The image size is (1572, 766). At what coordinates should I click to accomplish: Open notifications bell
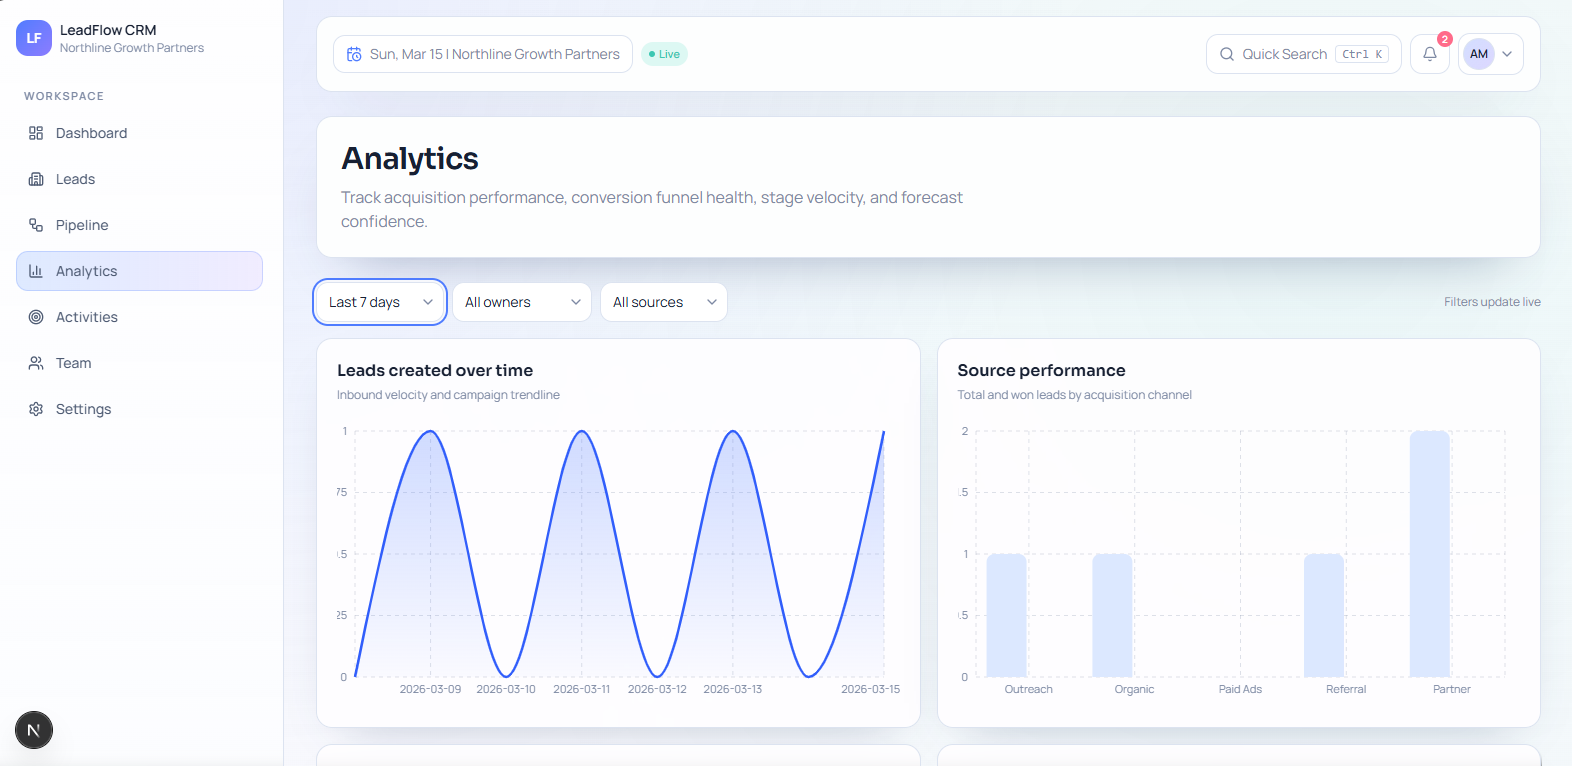coord(1430,54)
